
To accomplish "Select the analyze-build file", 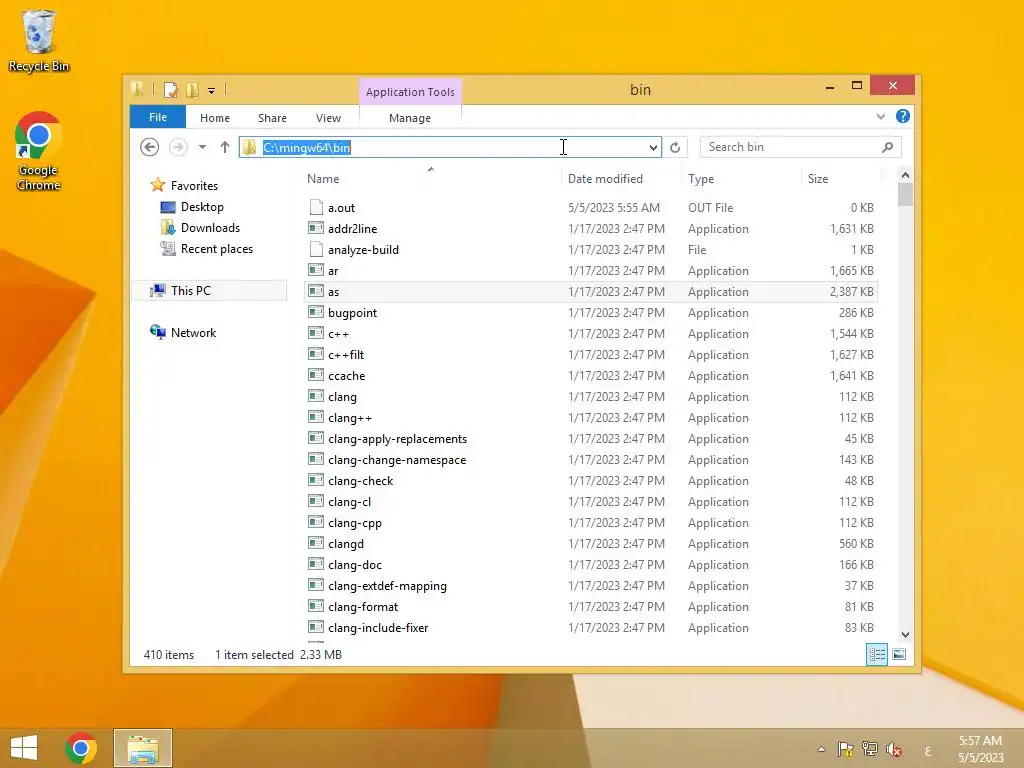I will pos(363,249).
